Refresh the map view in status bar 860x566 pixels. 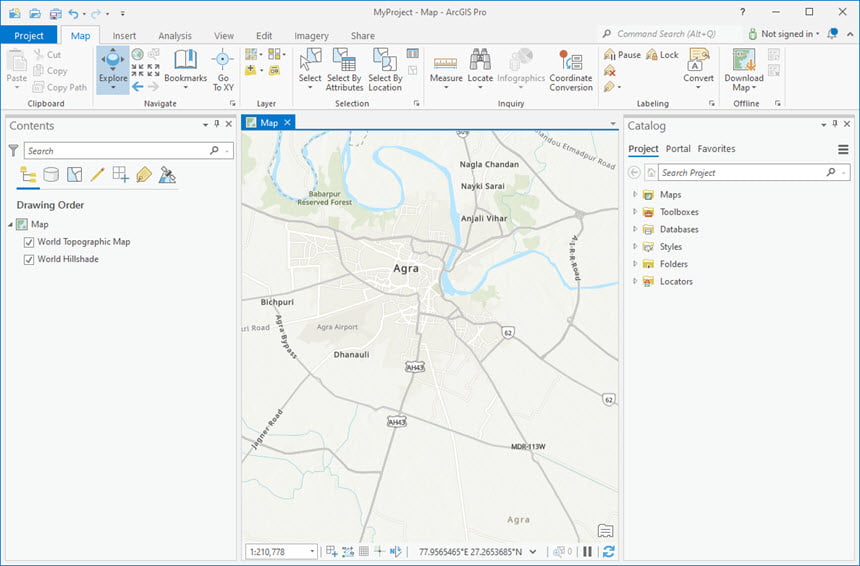pos(608,551)
